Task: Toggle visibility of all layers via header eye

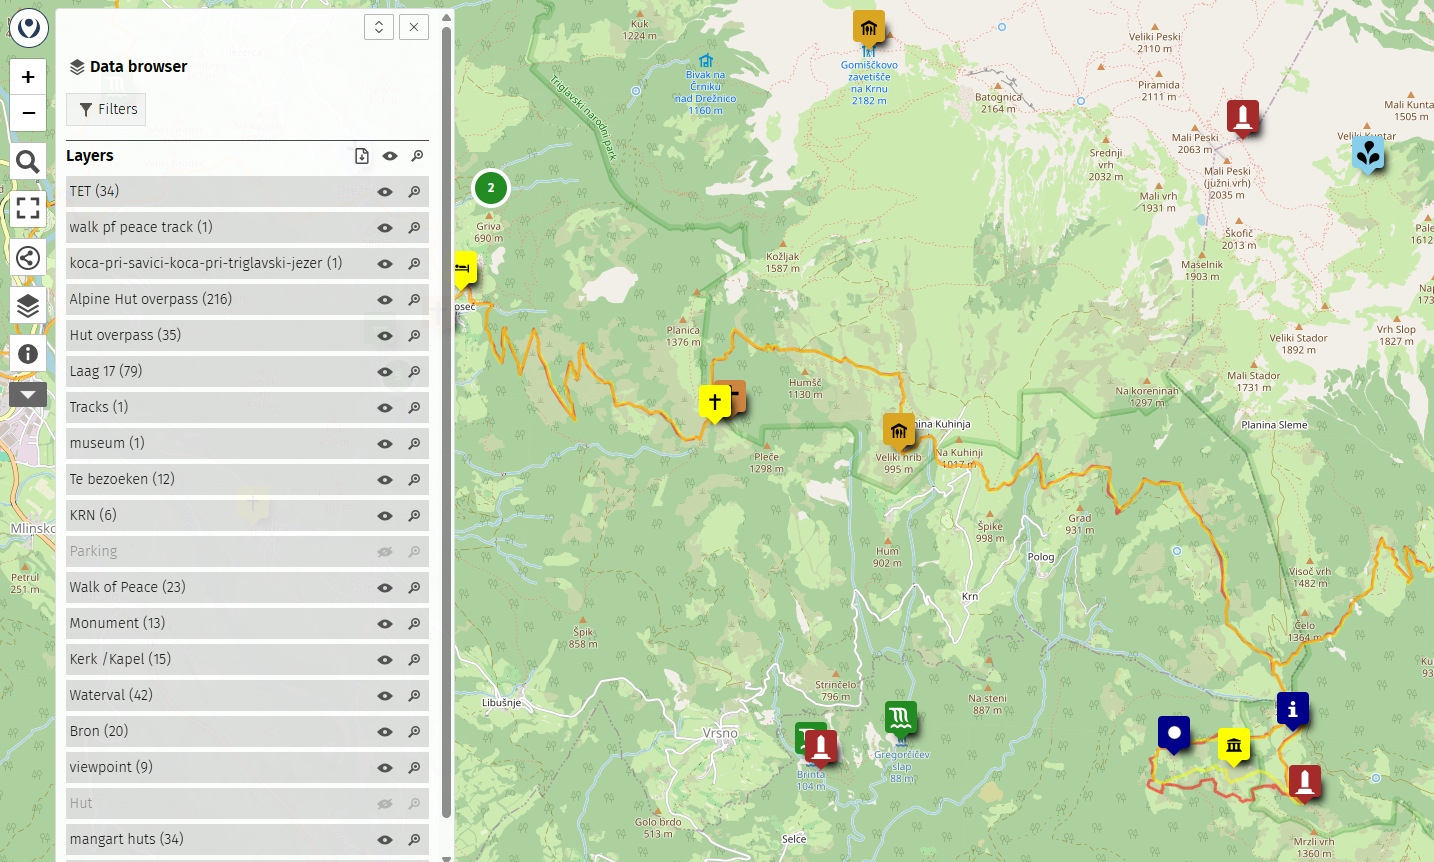Action: coord(389,156)
